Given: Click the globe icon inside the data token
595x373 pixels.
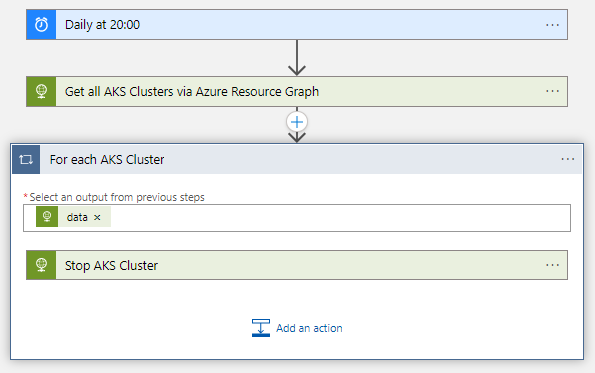Looking at the screenshot, I should coord(47,217).
